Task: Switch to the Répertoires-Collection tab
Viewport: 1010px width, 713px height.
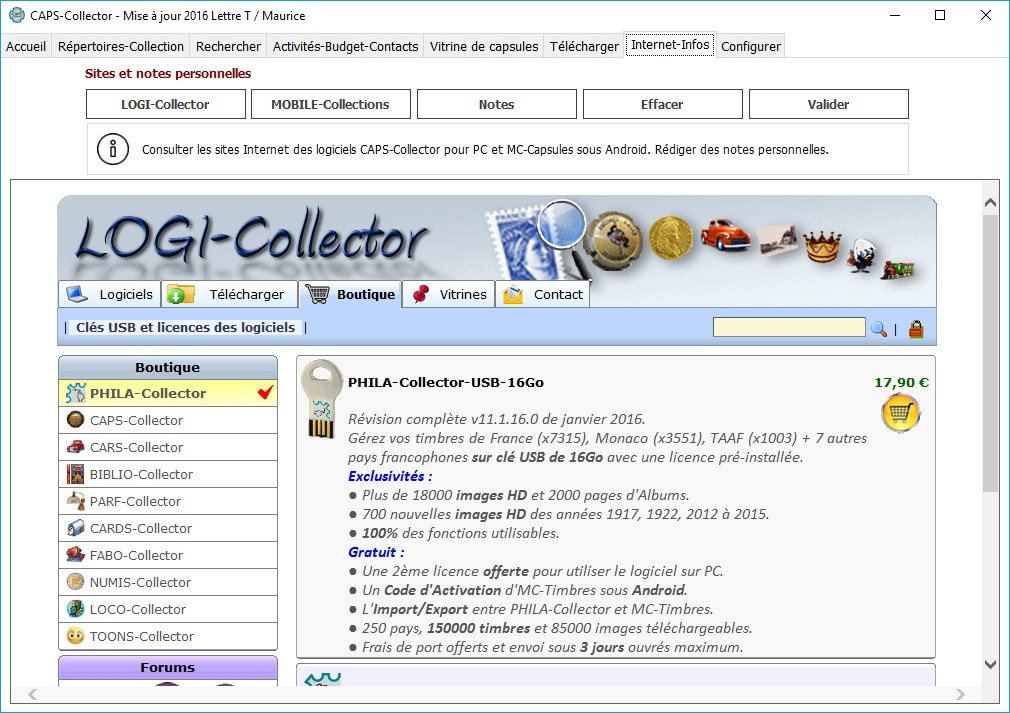Action: (x=121, y=46)
